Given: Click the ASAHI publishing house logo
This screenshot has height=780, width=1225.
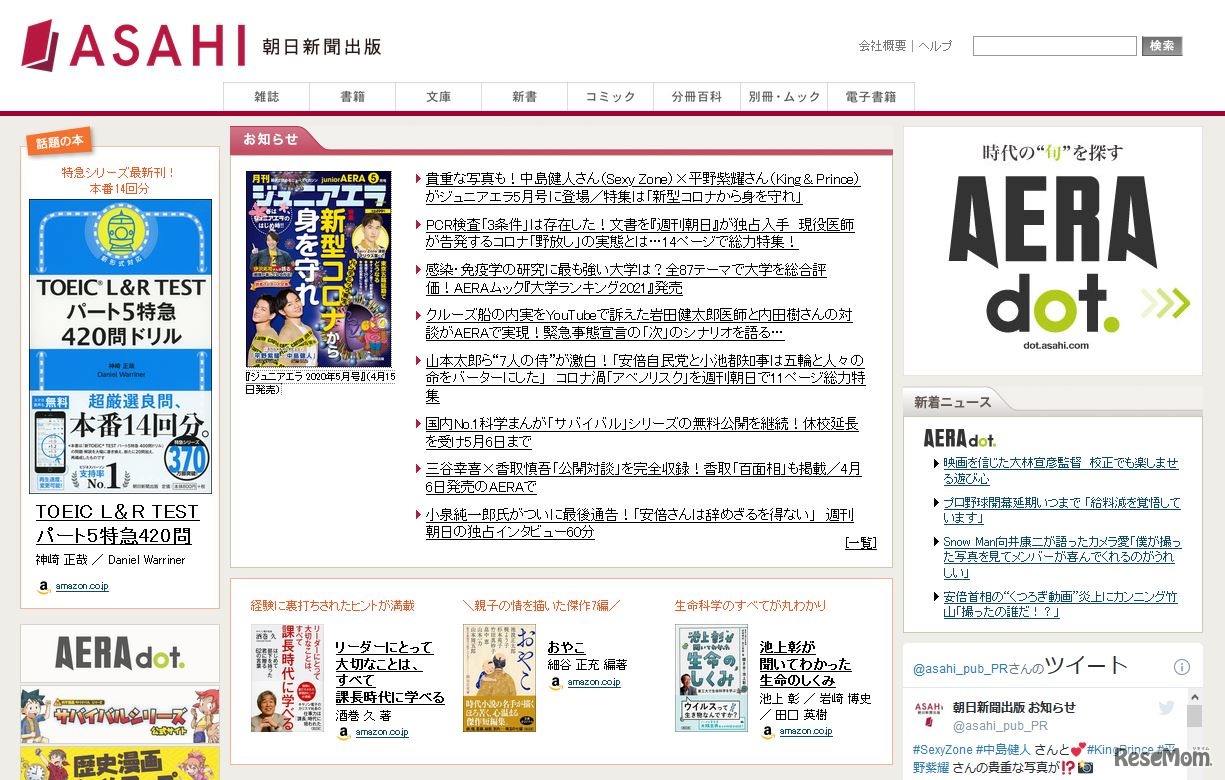Looking at the screenshot, I should click(x=135, y=44).
